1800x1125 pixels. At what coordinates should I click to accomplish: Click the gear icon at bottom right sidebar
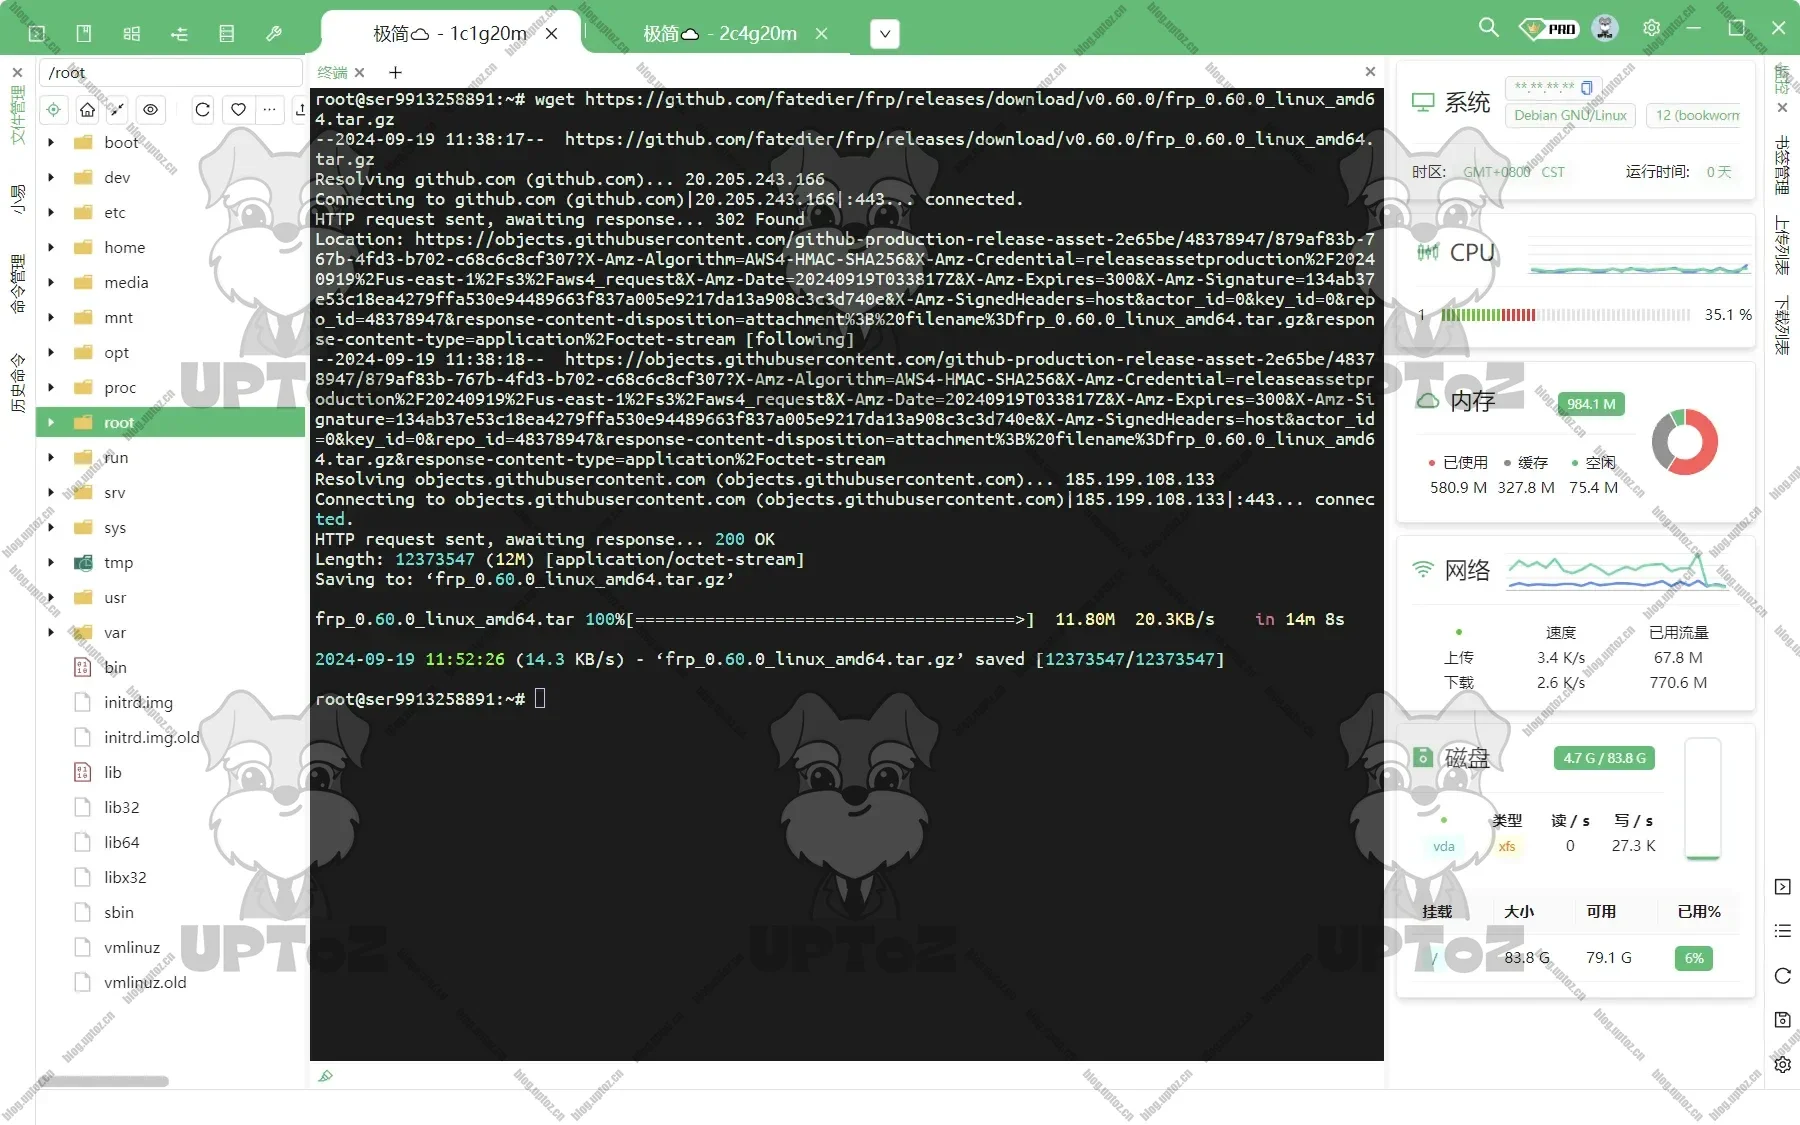[x=1783, y=1065]
